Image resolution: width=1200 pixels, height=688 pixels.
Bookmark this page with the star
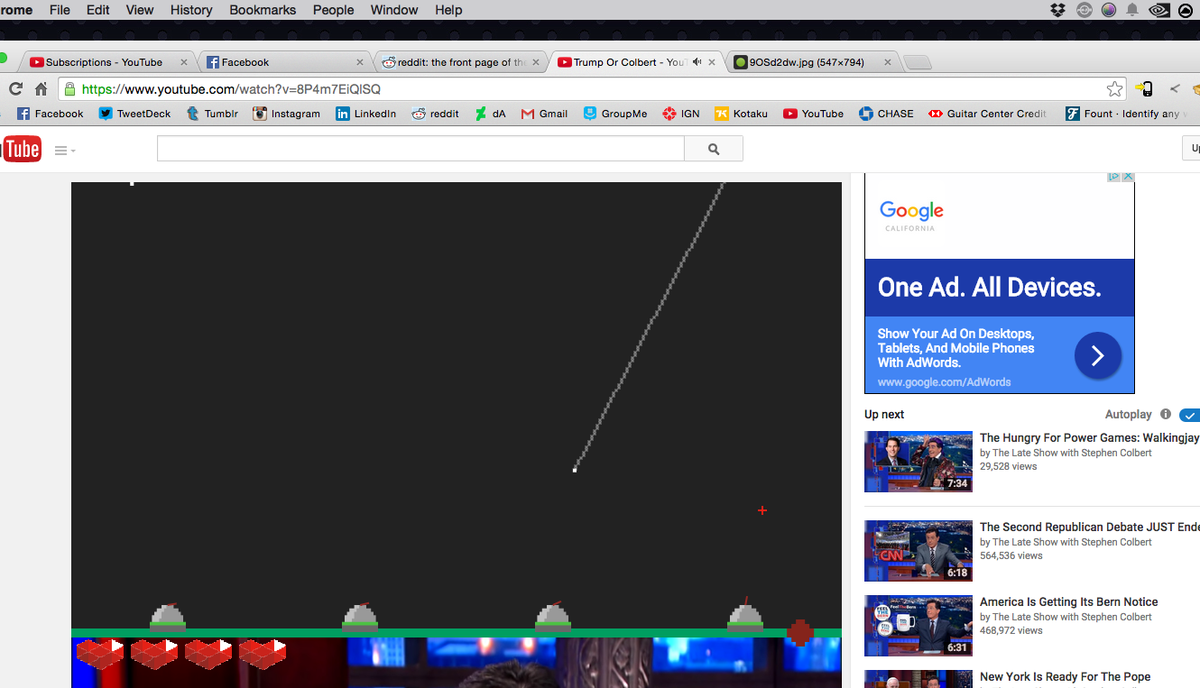1115,89
